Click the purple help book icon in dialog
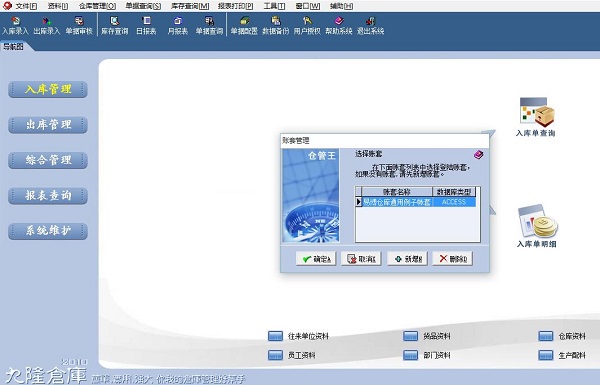This screenshot has width=600, height=385. (478, 155)
